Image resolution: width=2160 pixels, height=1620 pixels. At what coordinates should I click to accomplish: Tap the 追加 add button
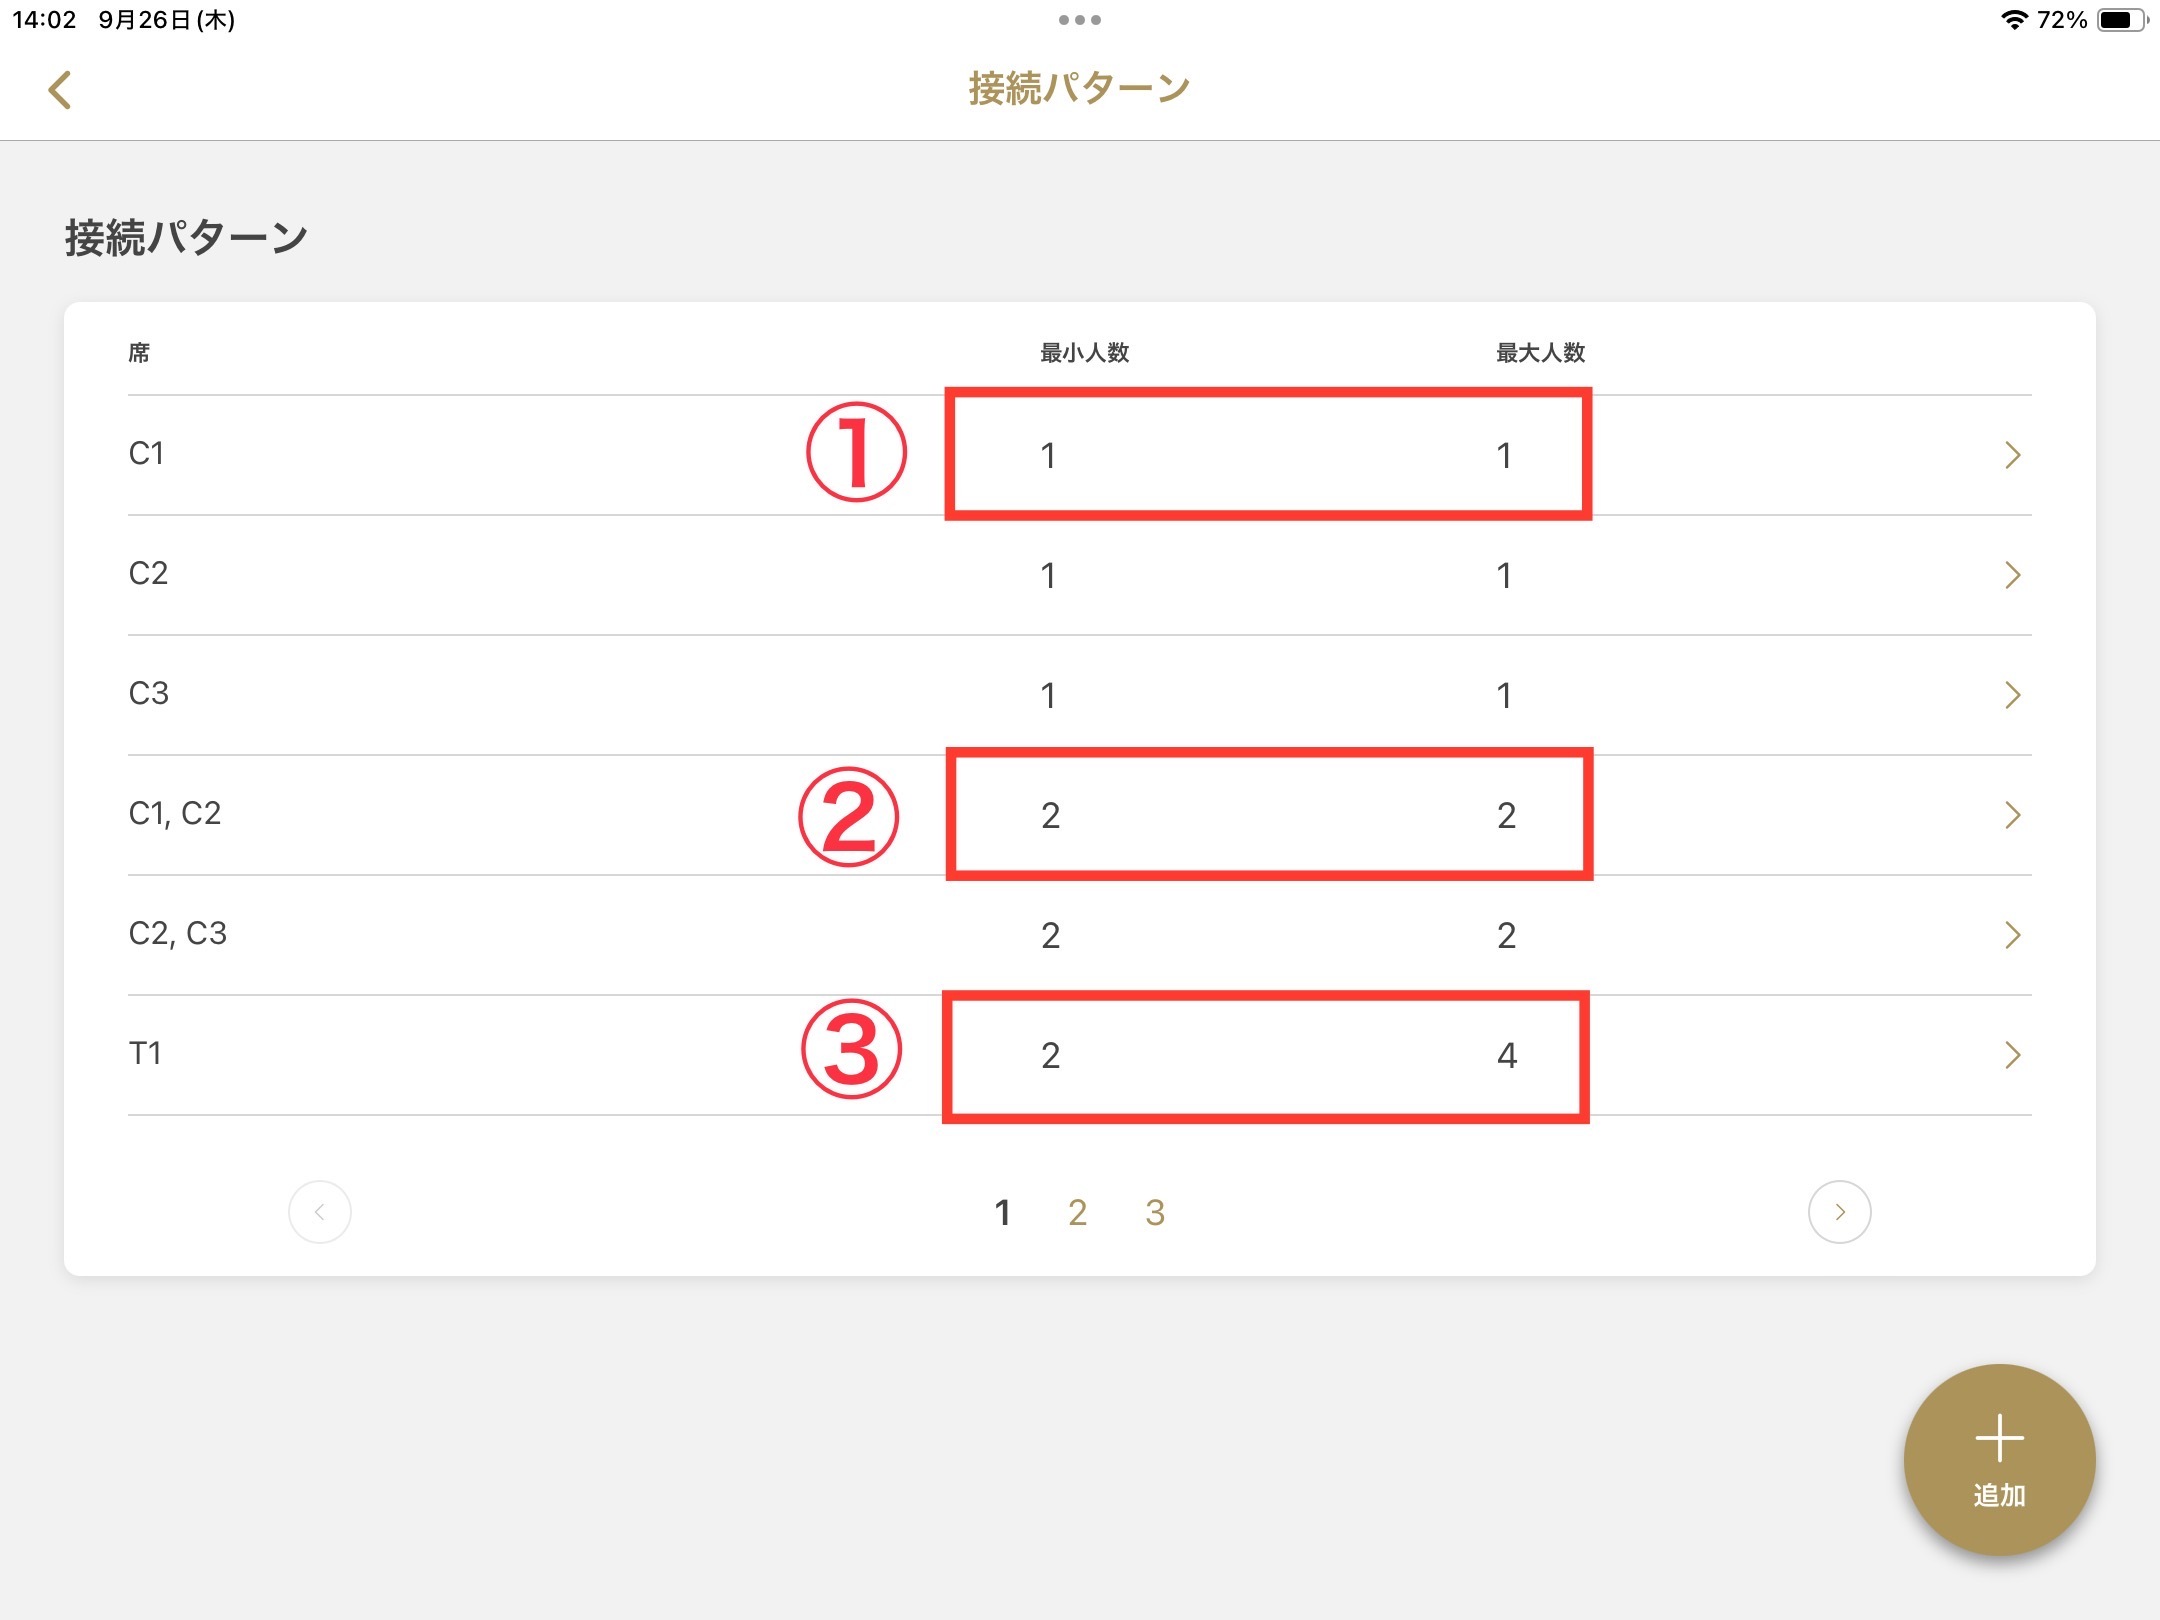(1999, 1460)
